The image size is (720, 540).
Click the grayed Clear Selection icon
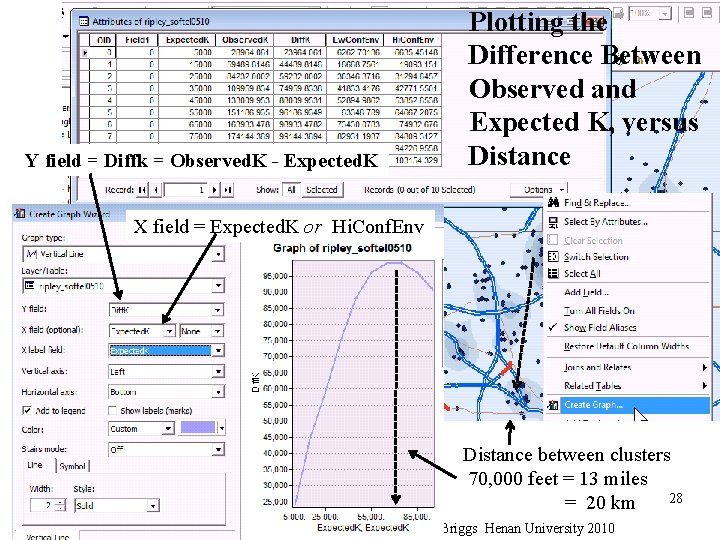click(553, 240)
